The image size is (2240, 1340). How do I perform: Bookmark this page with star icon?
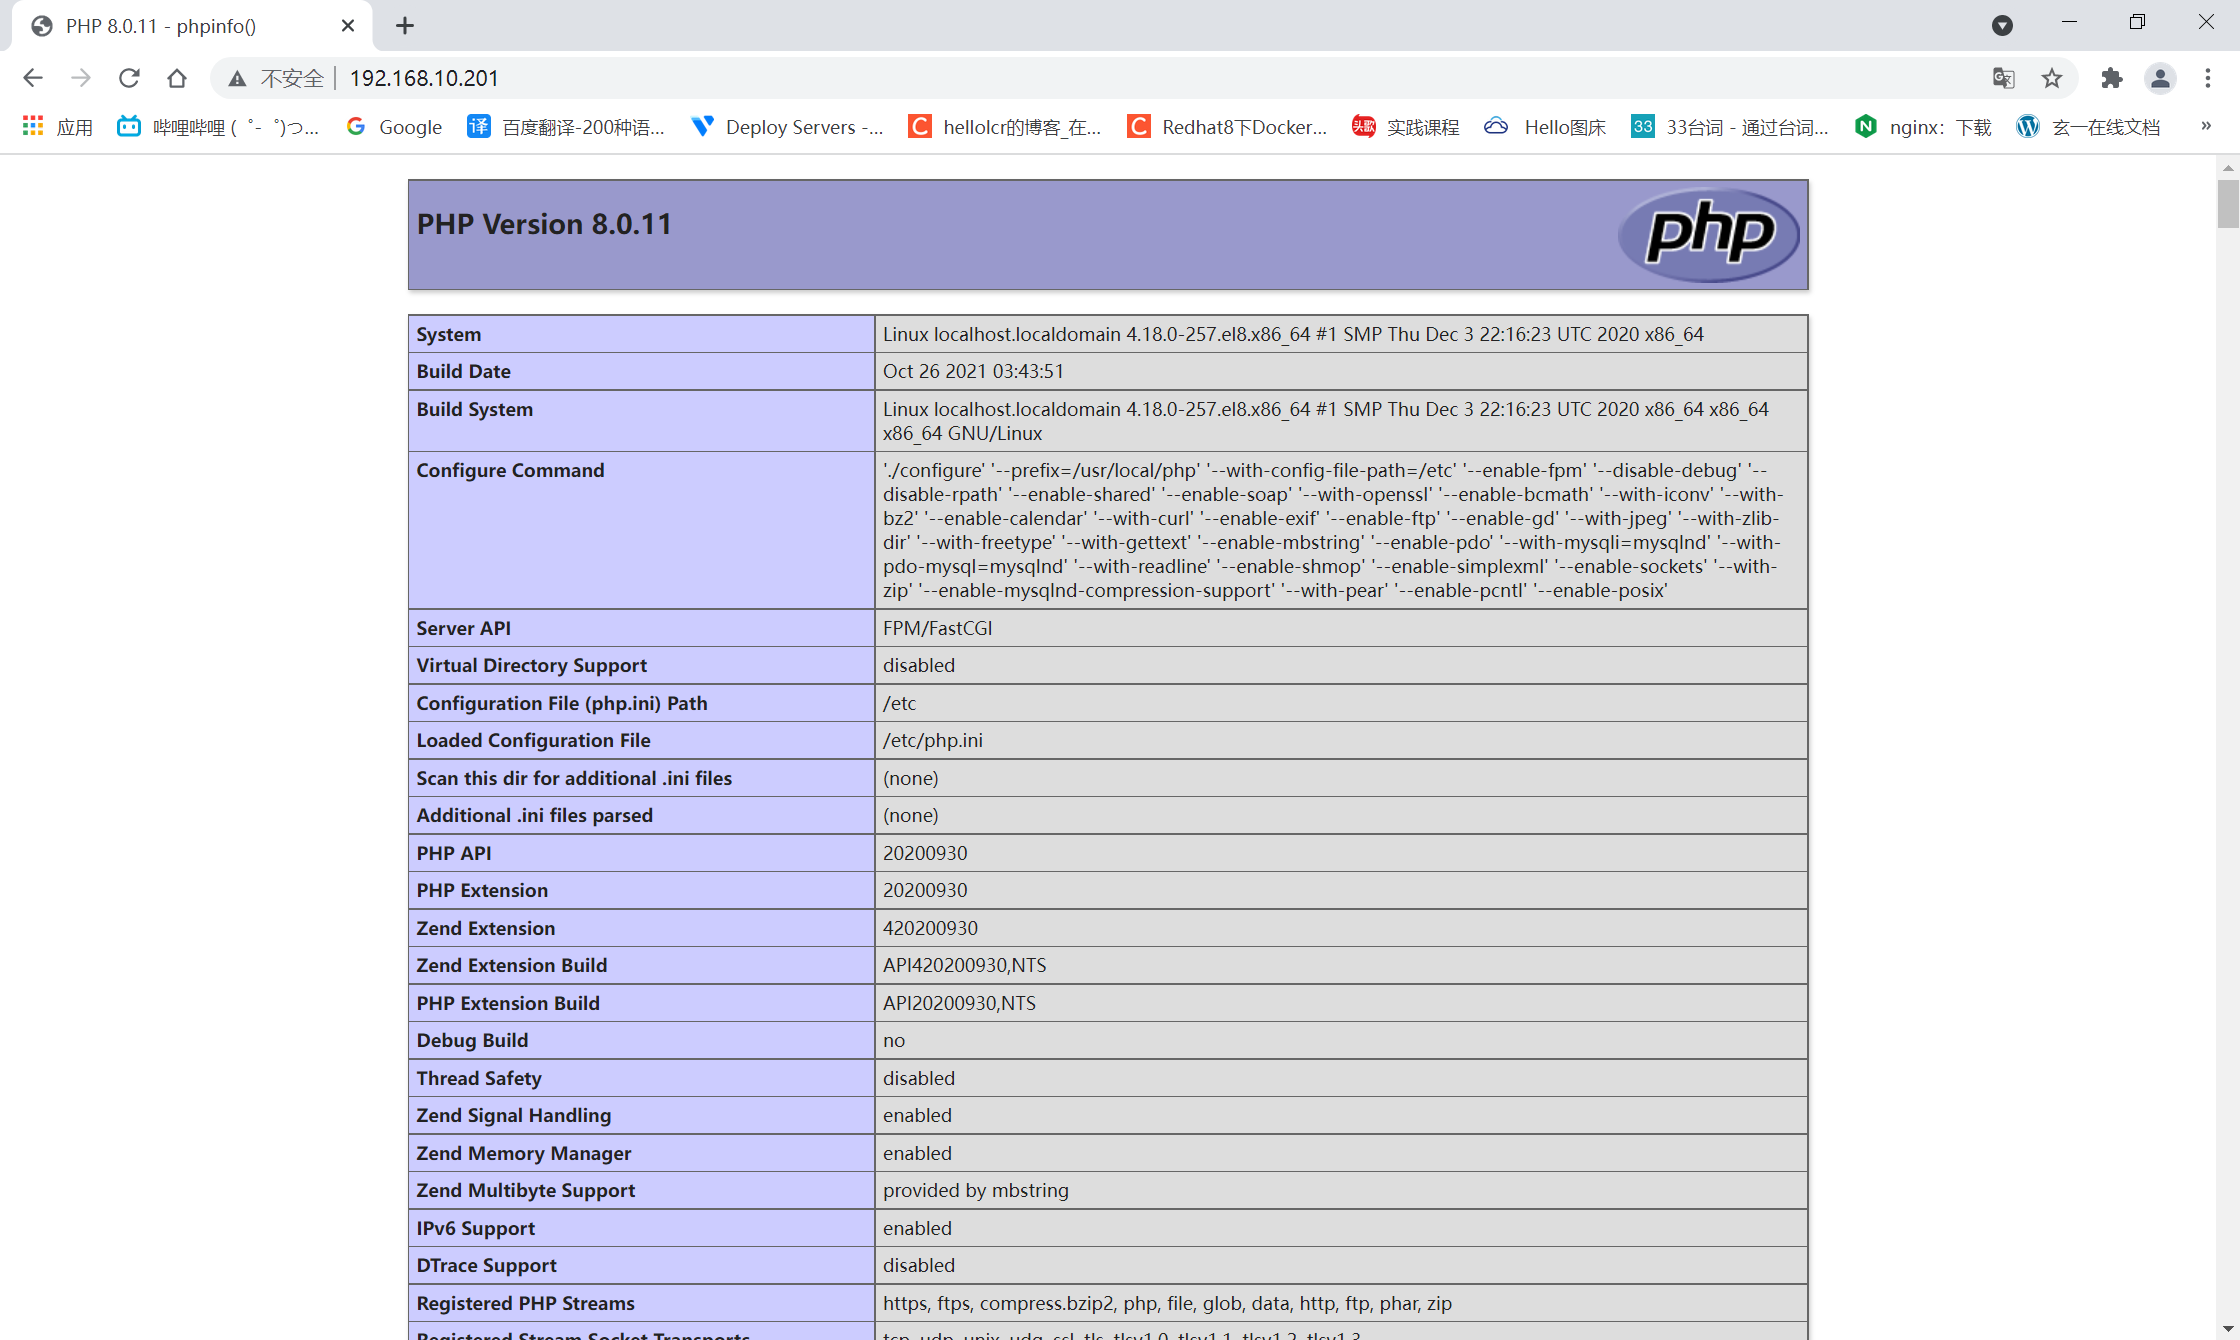[2052, 78]
